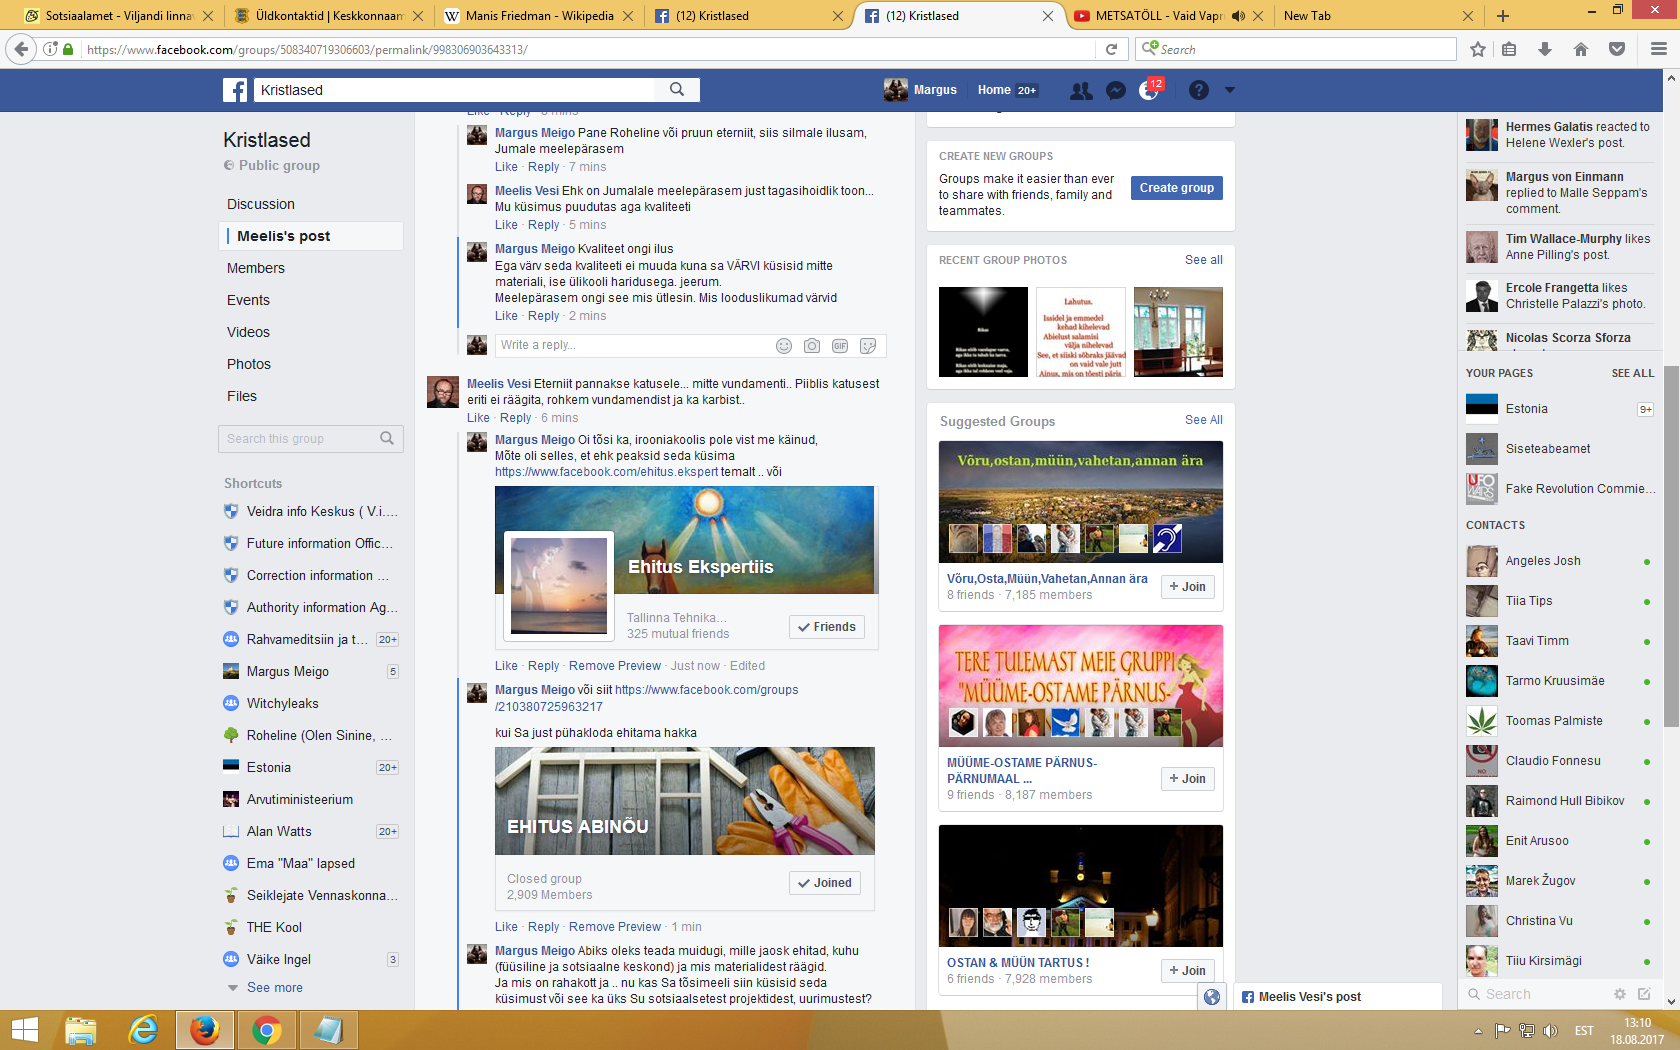
Task: Open Facebook notifications globe icon
Action: [x=1149, y=90]
